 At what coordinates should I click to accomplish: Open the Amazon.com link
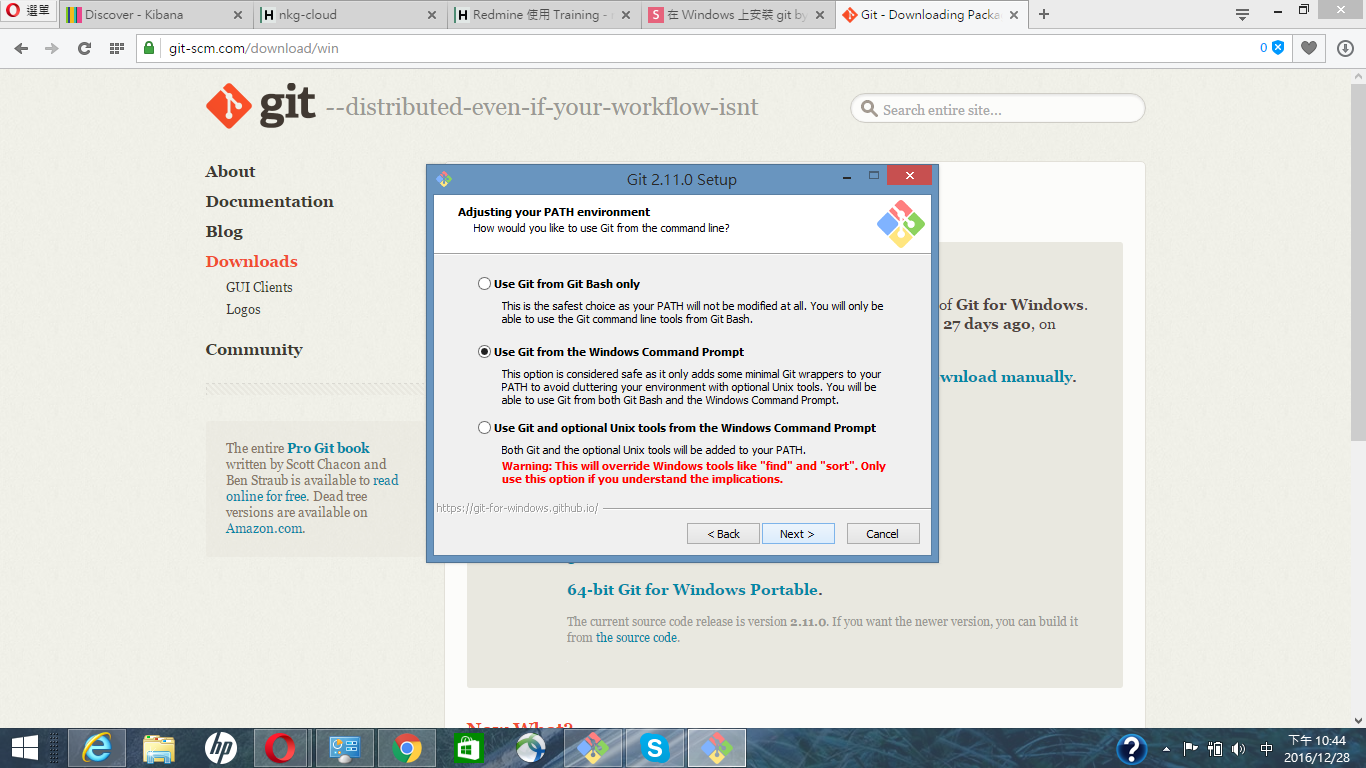tap(264, 528)
